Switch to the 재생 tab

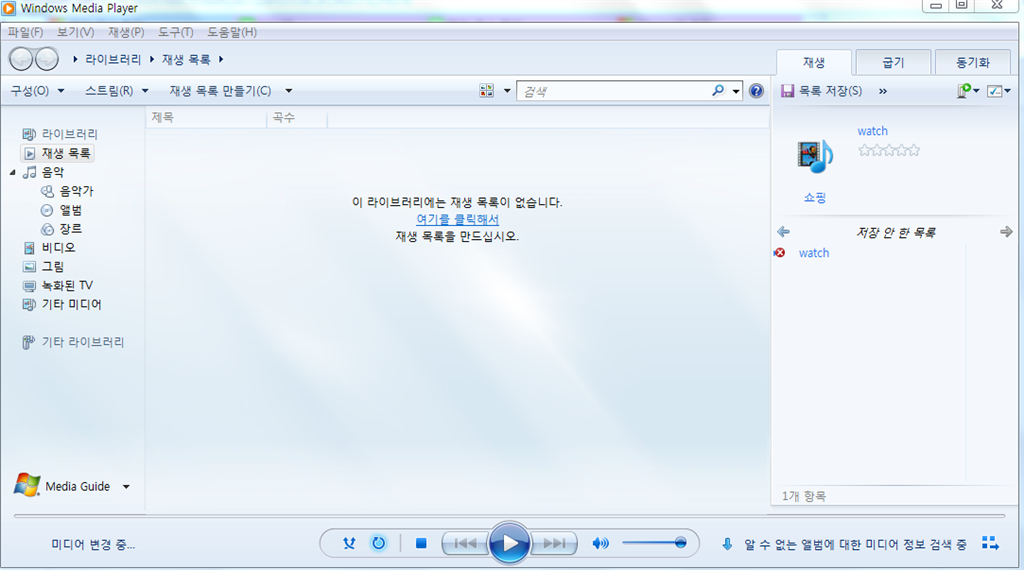814,63
